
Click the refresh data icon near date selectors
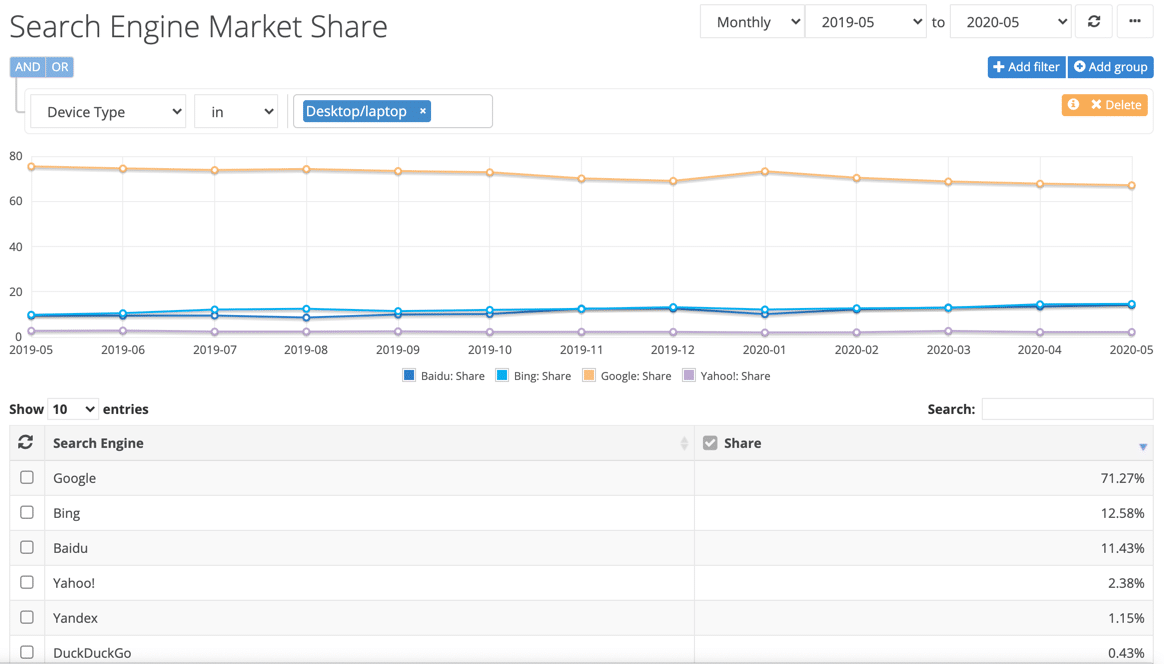tap(1093, 21)
